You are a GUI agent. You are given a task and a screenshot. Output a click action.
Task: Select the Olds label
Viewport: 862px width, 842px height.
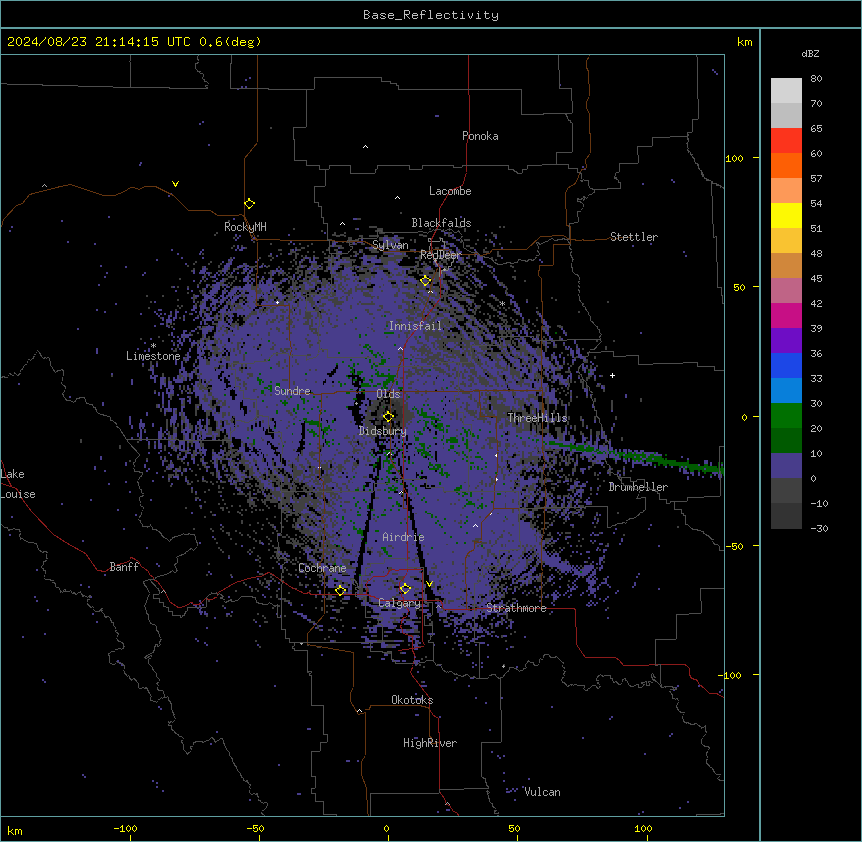point(388,394)
